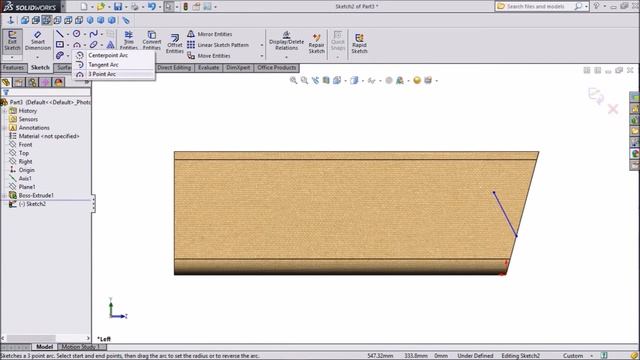Screen dimensions: 640x360
Task: Open Linear Sketch Pattern dropdown arrow
Action: (x=262, y=45)
